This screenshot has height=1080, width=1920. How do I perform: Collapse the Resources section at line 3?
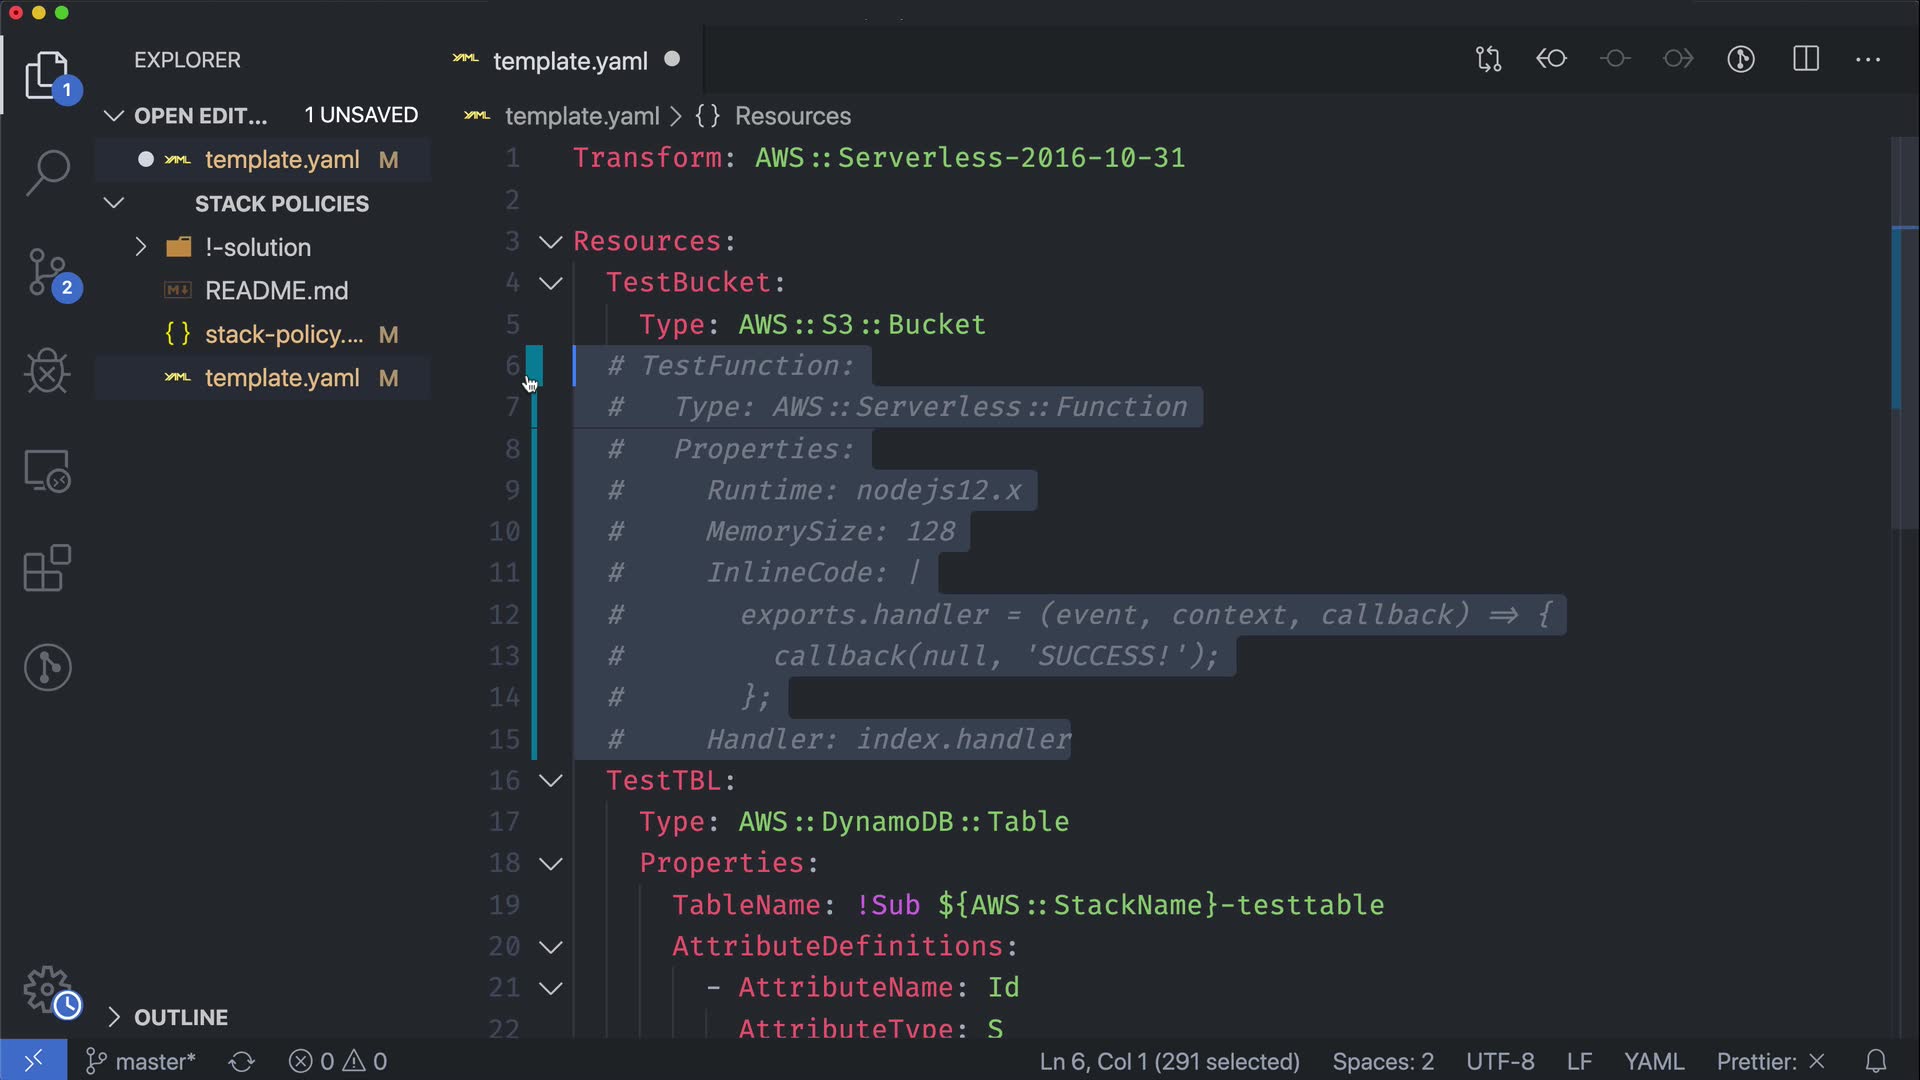pos(551,242)
